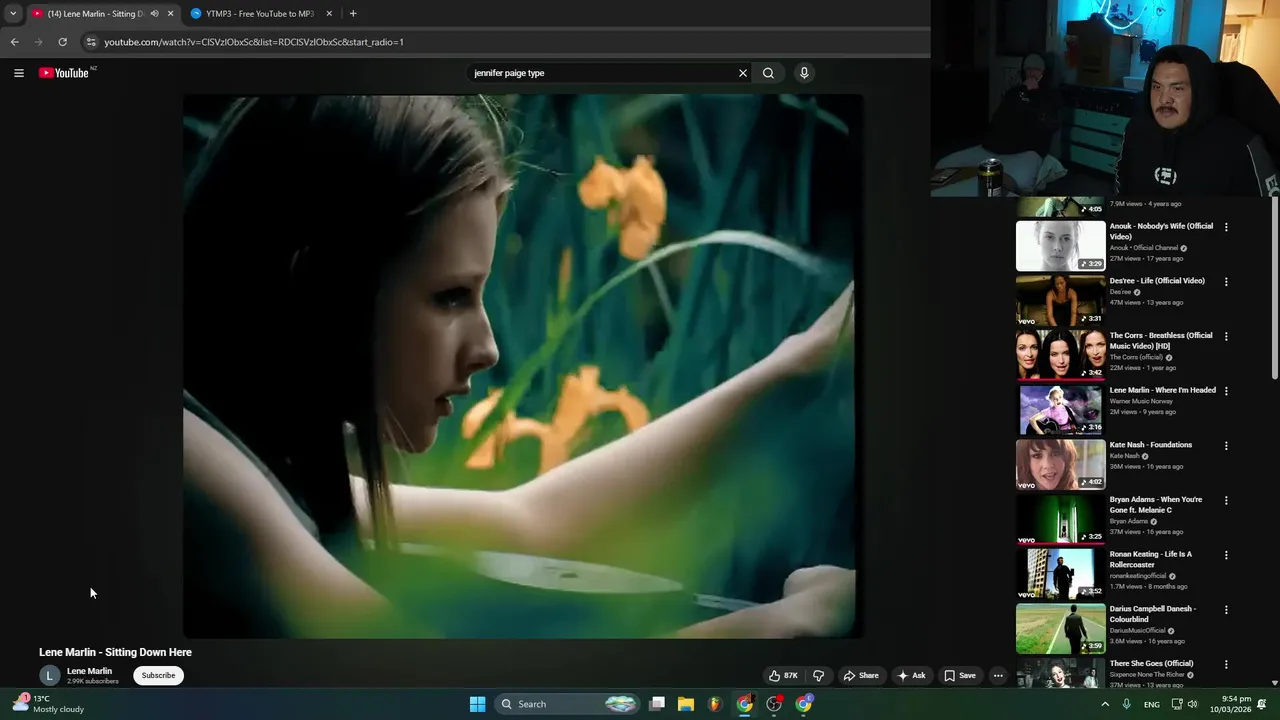This screenshot has width=1280, height=720.
Task: Run the search with the magnifier button
Action: [x=768, y=73]
